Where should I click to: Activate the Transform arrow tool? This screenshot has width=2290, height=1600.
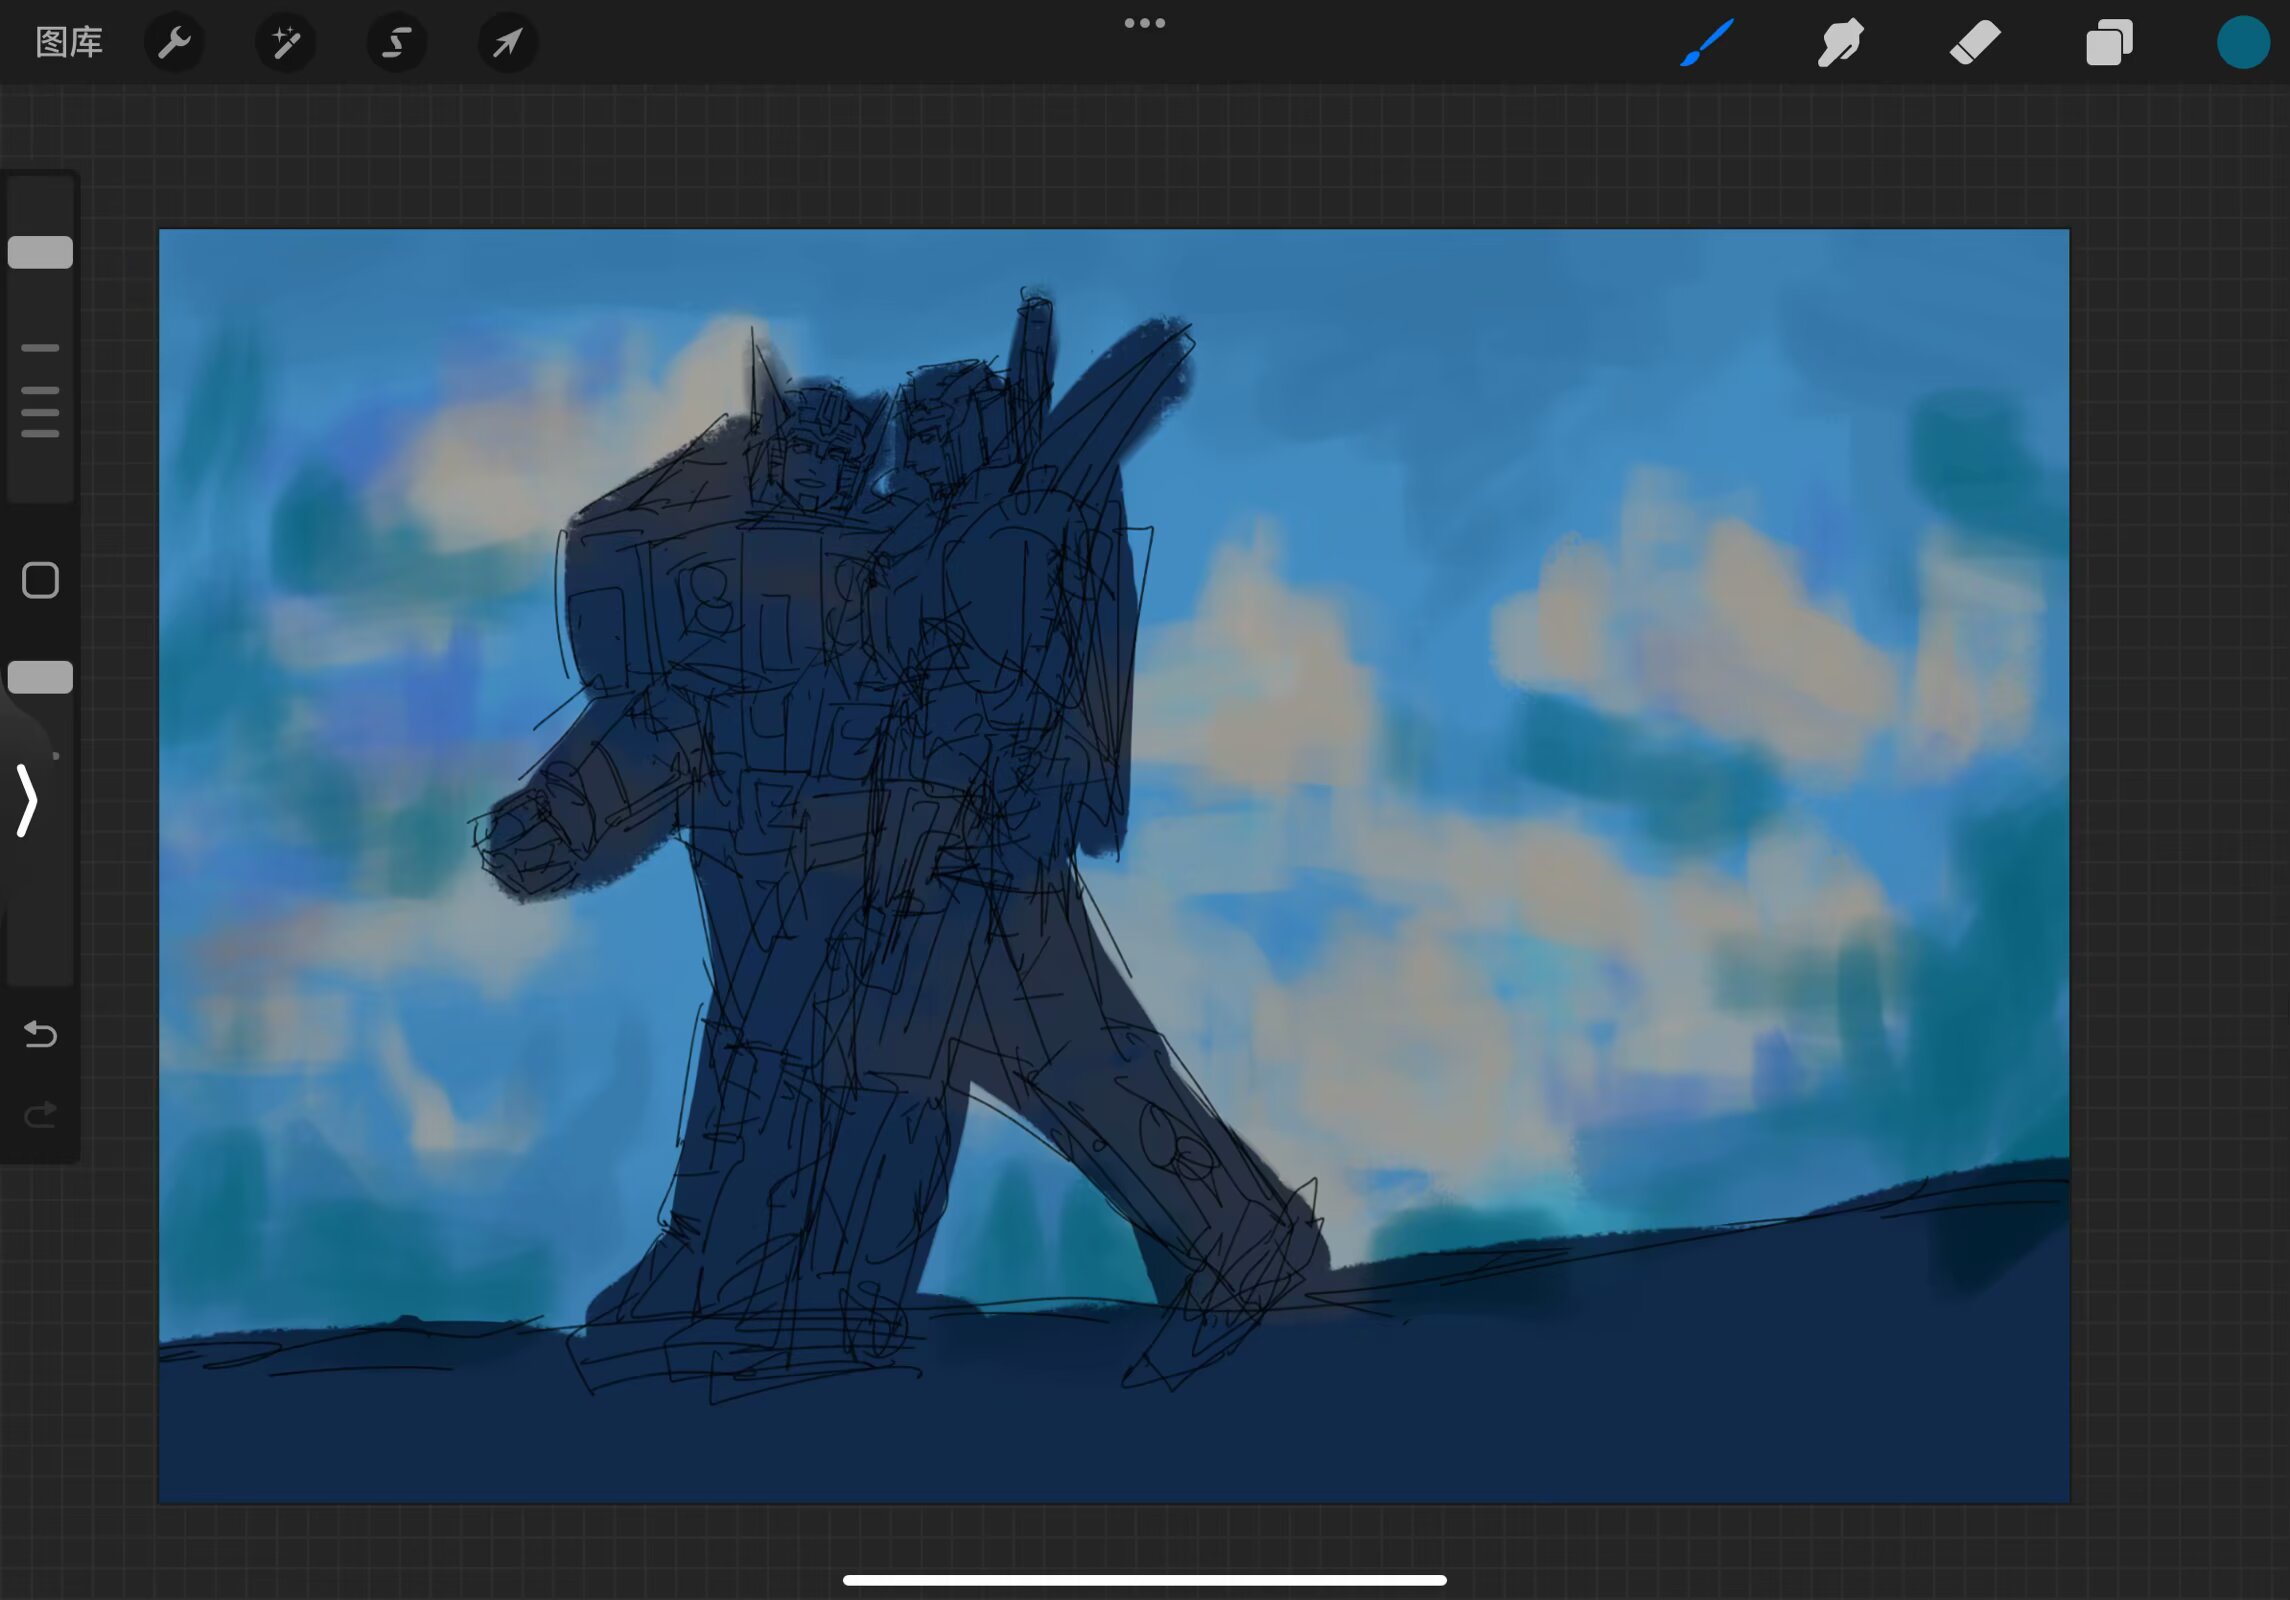point(508,42)
